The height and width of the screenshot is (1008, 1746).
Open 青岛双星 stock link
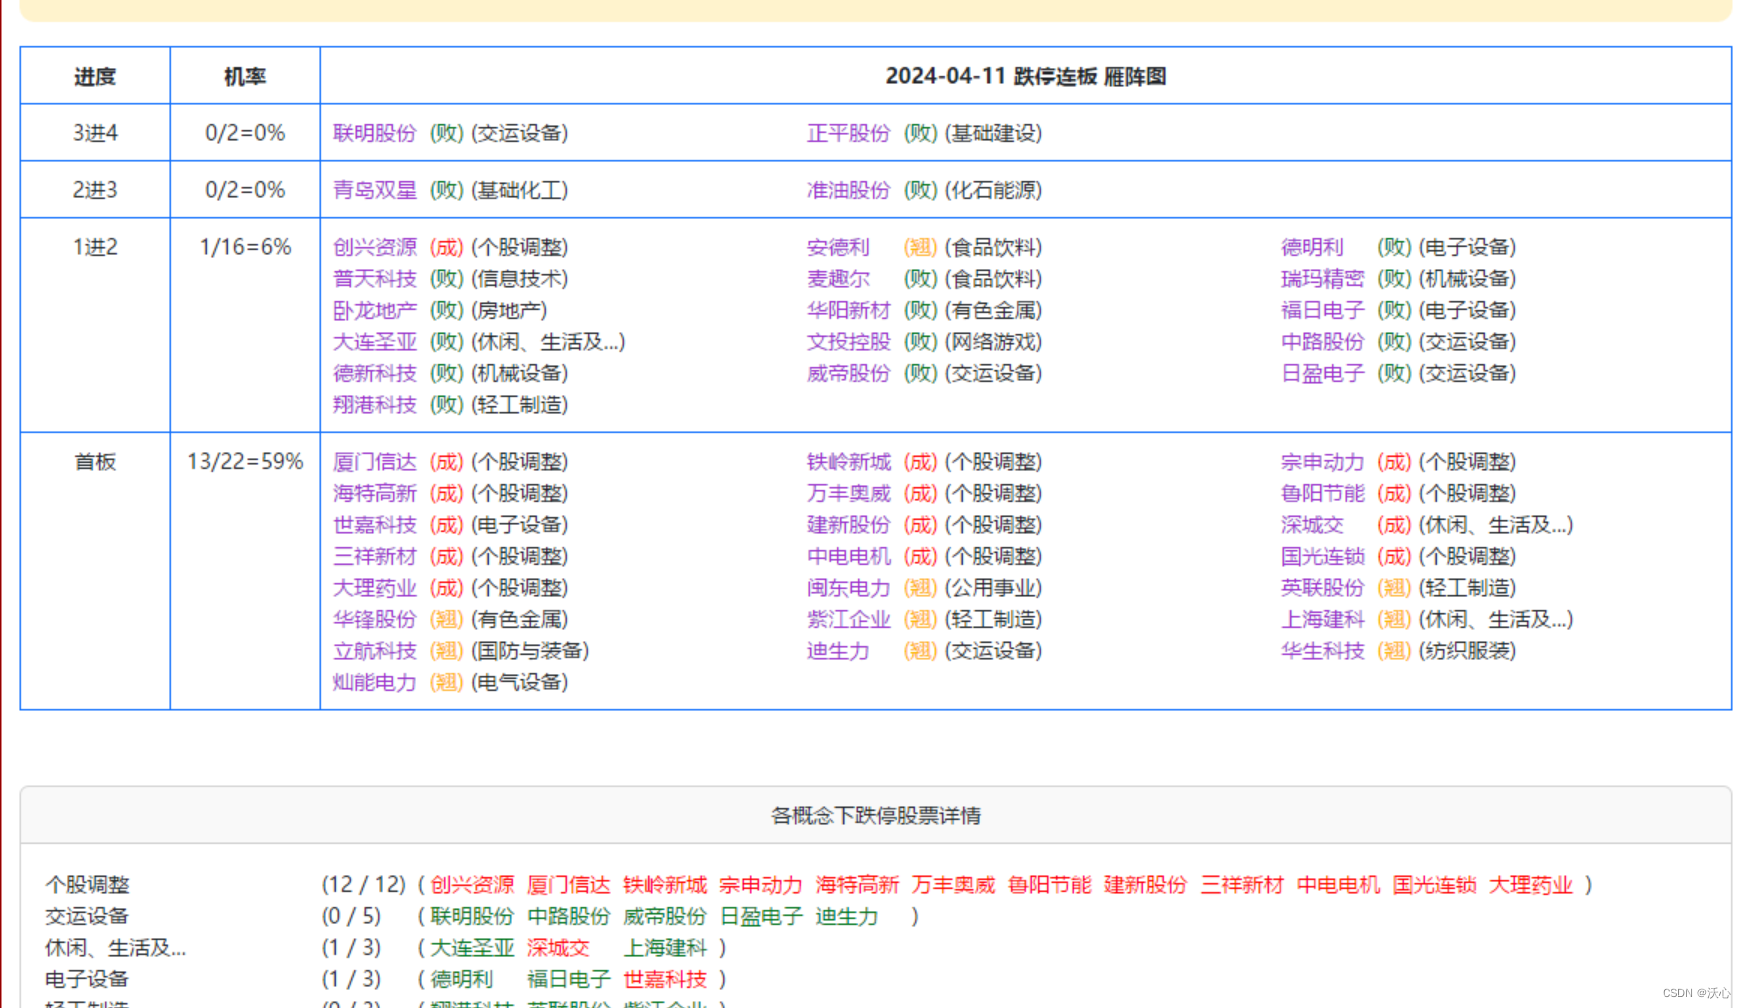(x=375, y=190)
